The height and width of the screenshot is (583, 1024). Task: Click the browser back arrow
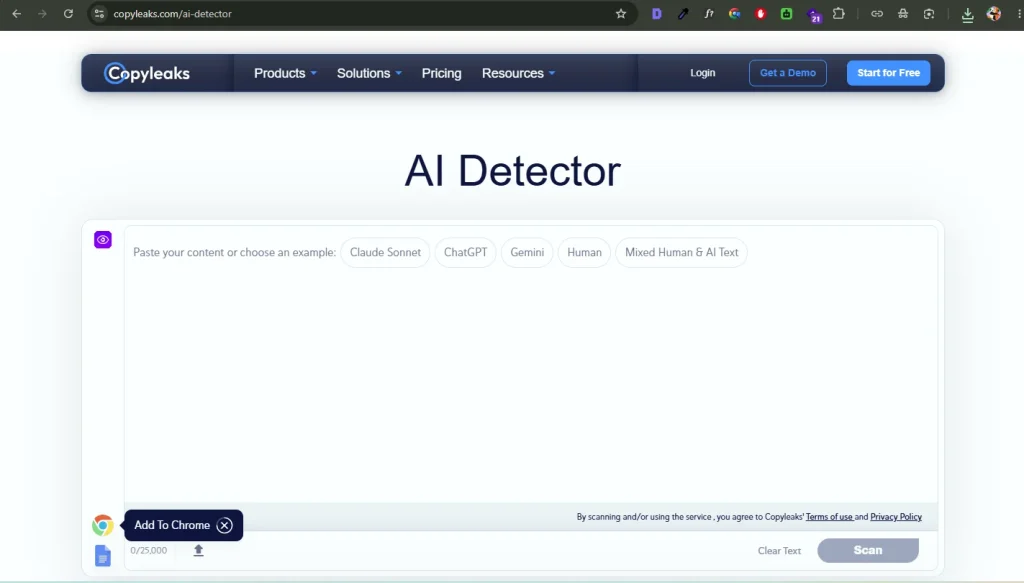[x=16, y=13]
